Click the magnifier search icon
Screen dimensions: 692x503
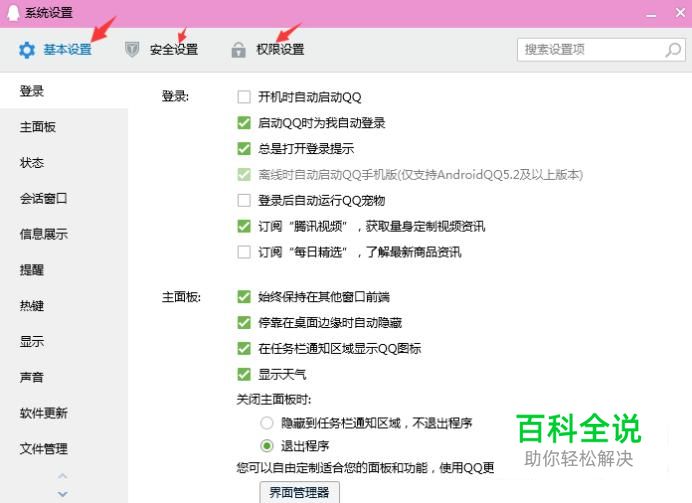point(673,50)
